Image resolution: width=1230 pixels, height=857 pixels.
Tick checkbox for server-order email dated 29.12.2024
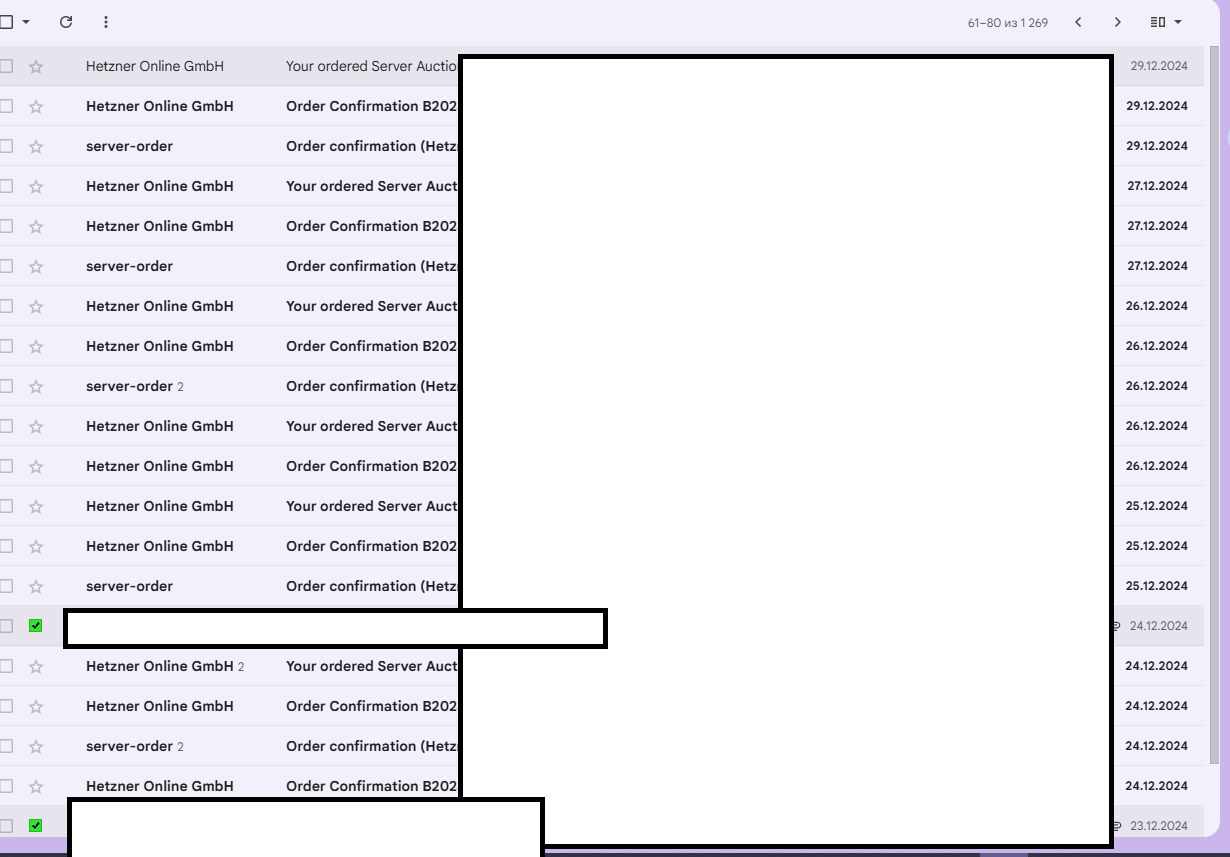(x=6, y=146)
